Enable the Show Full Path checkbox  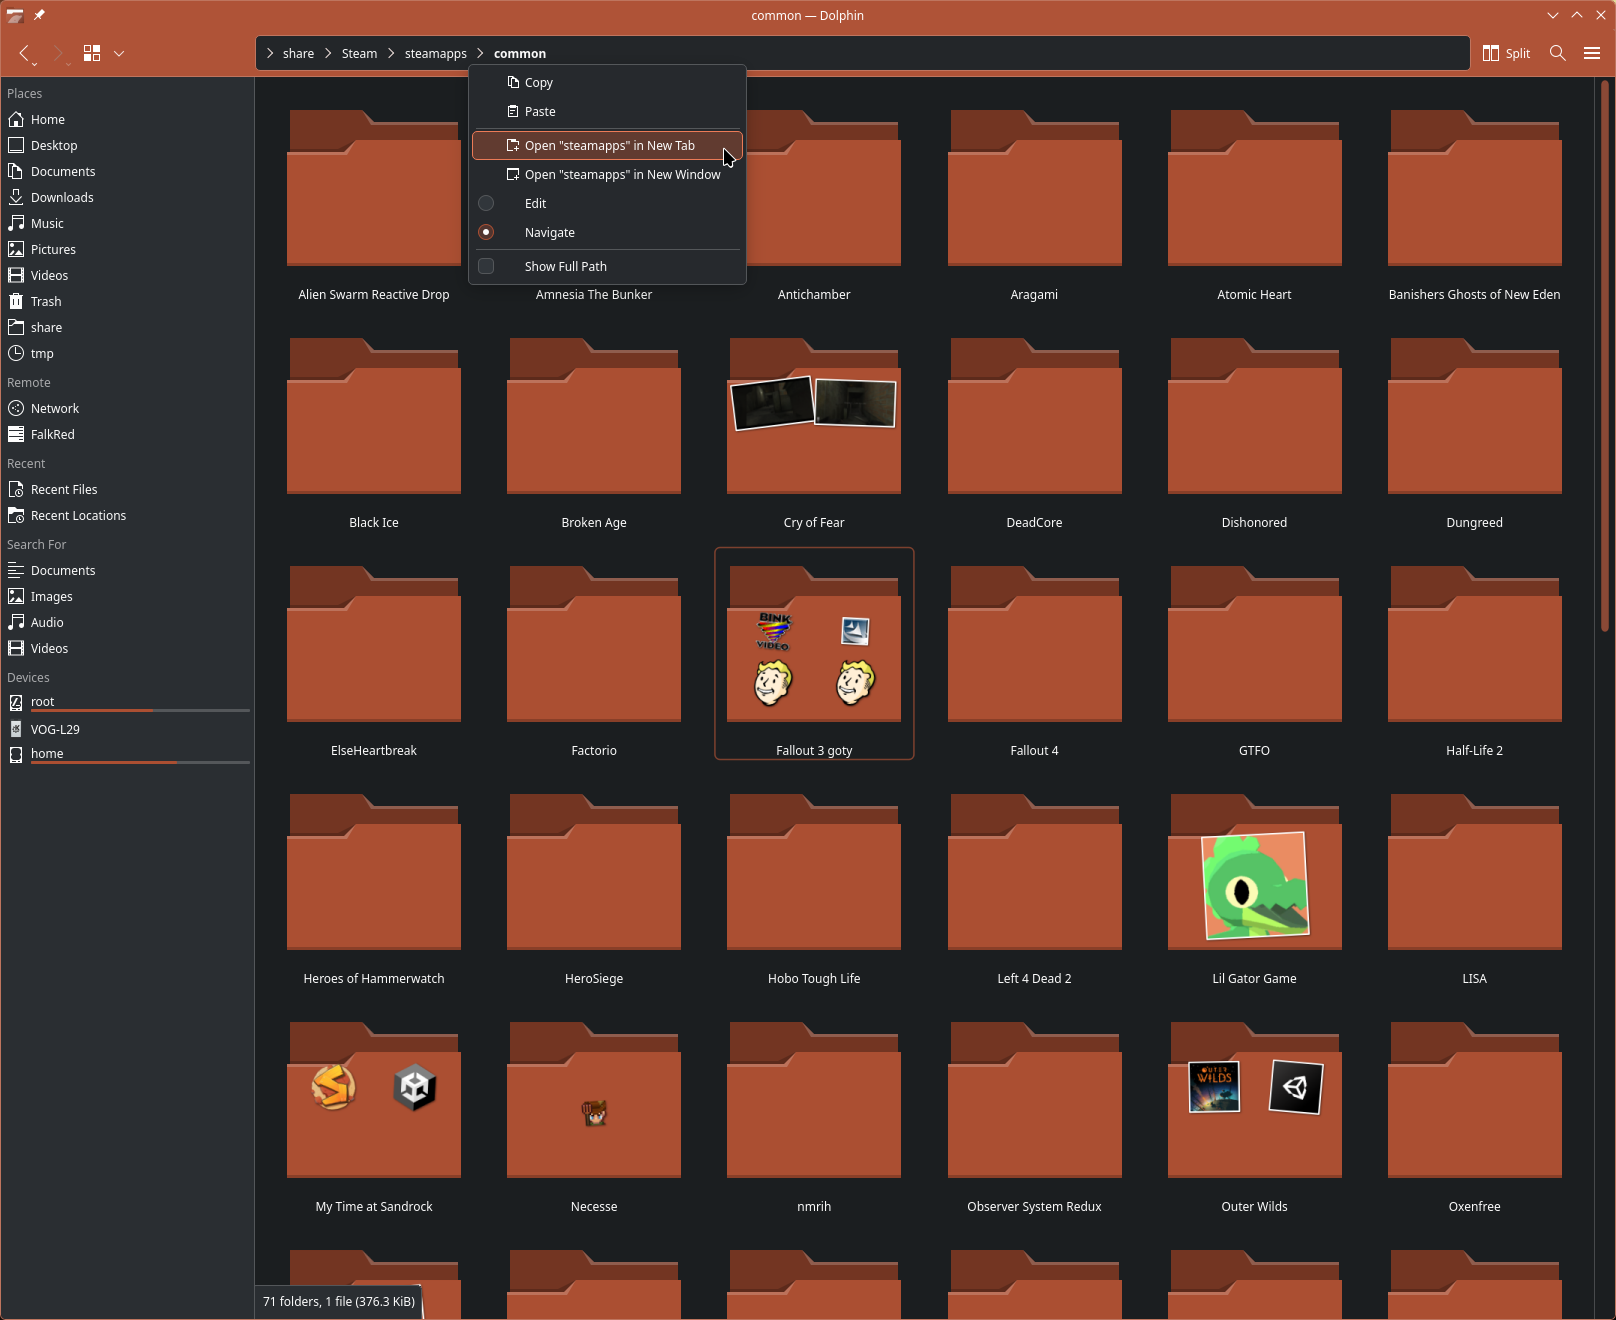tap(607, 266)
